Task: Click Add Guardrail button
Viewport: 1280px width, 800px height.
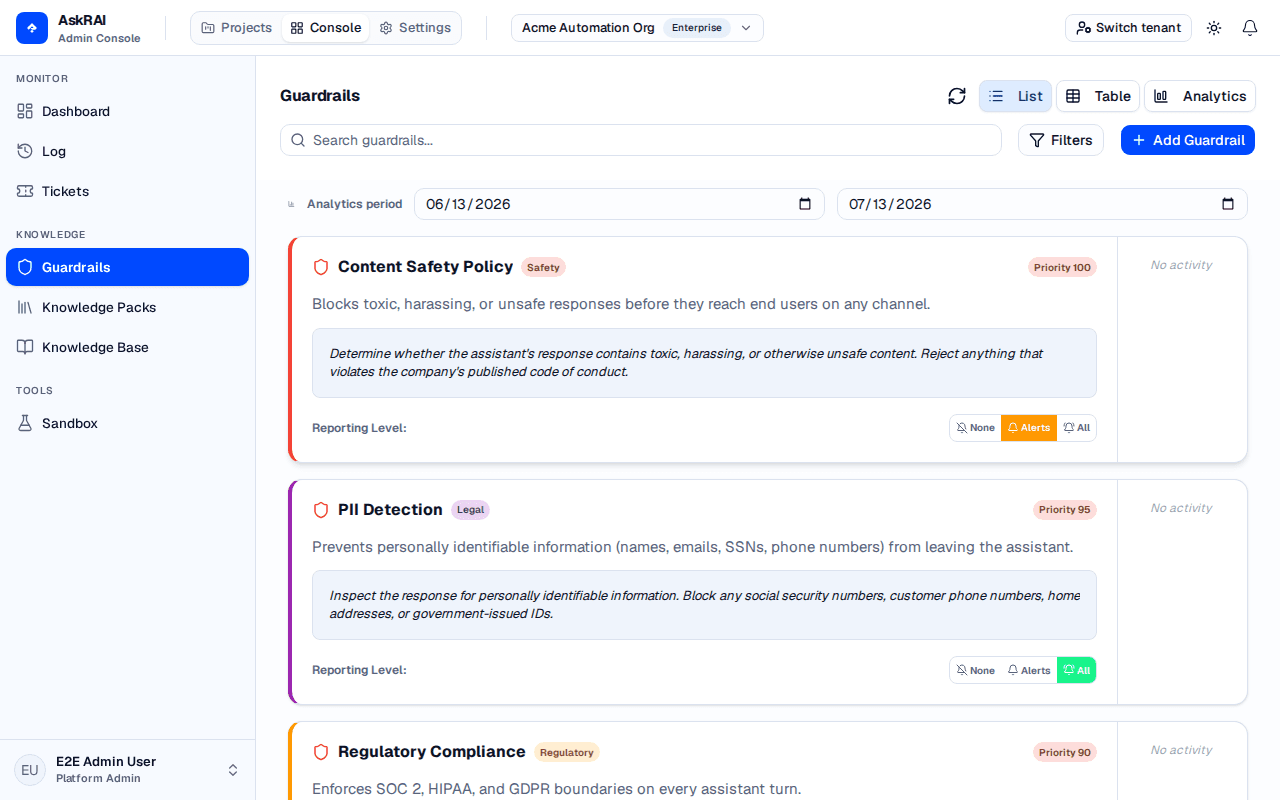Action: [1188, 140]
